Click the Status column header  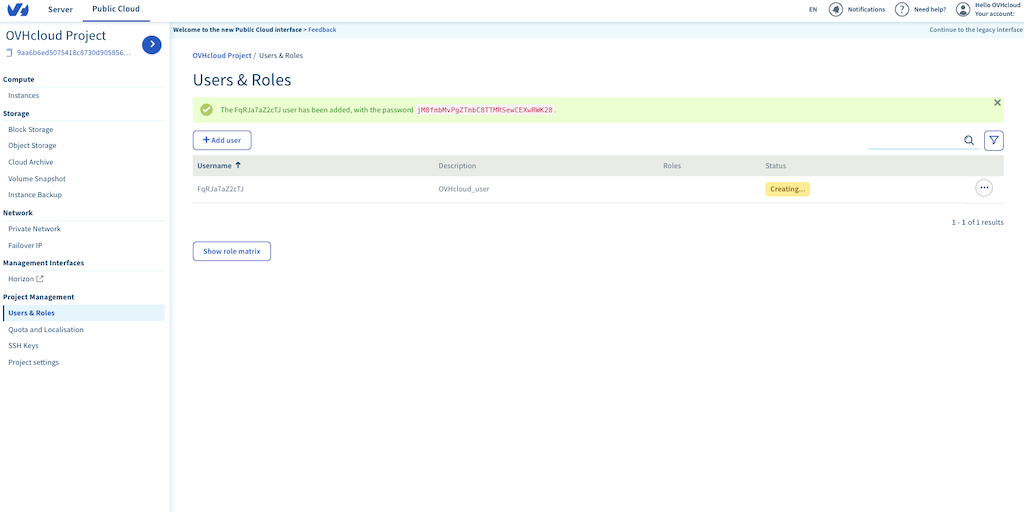tap(776, 166)
